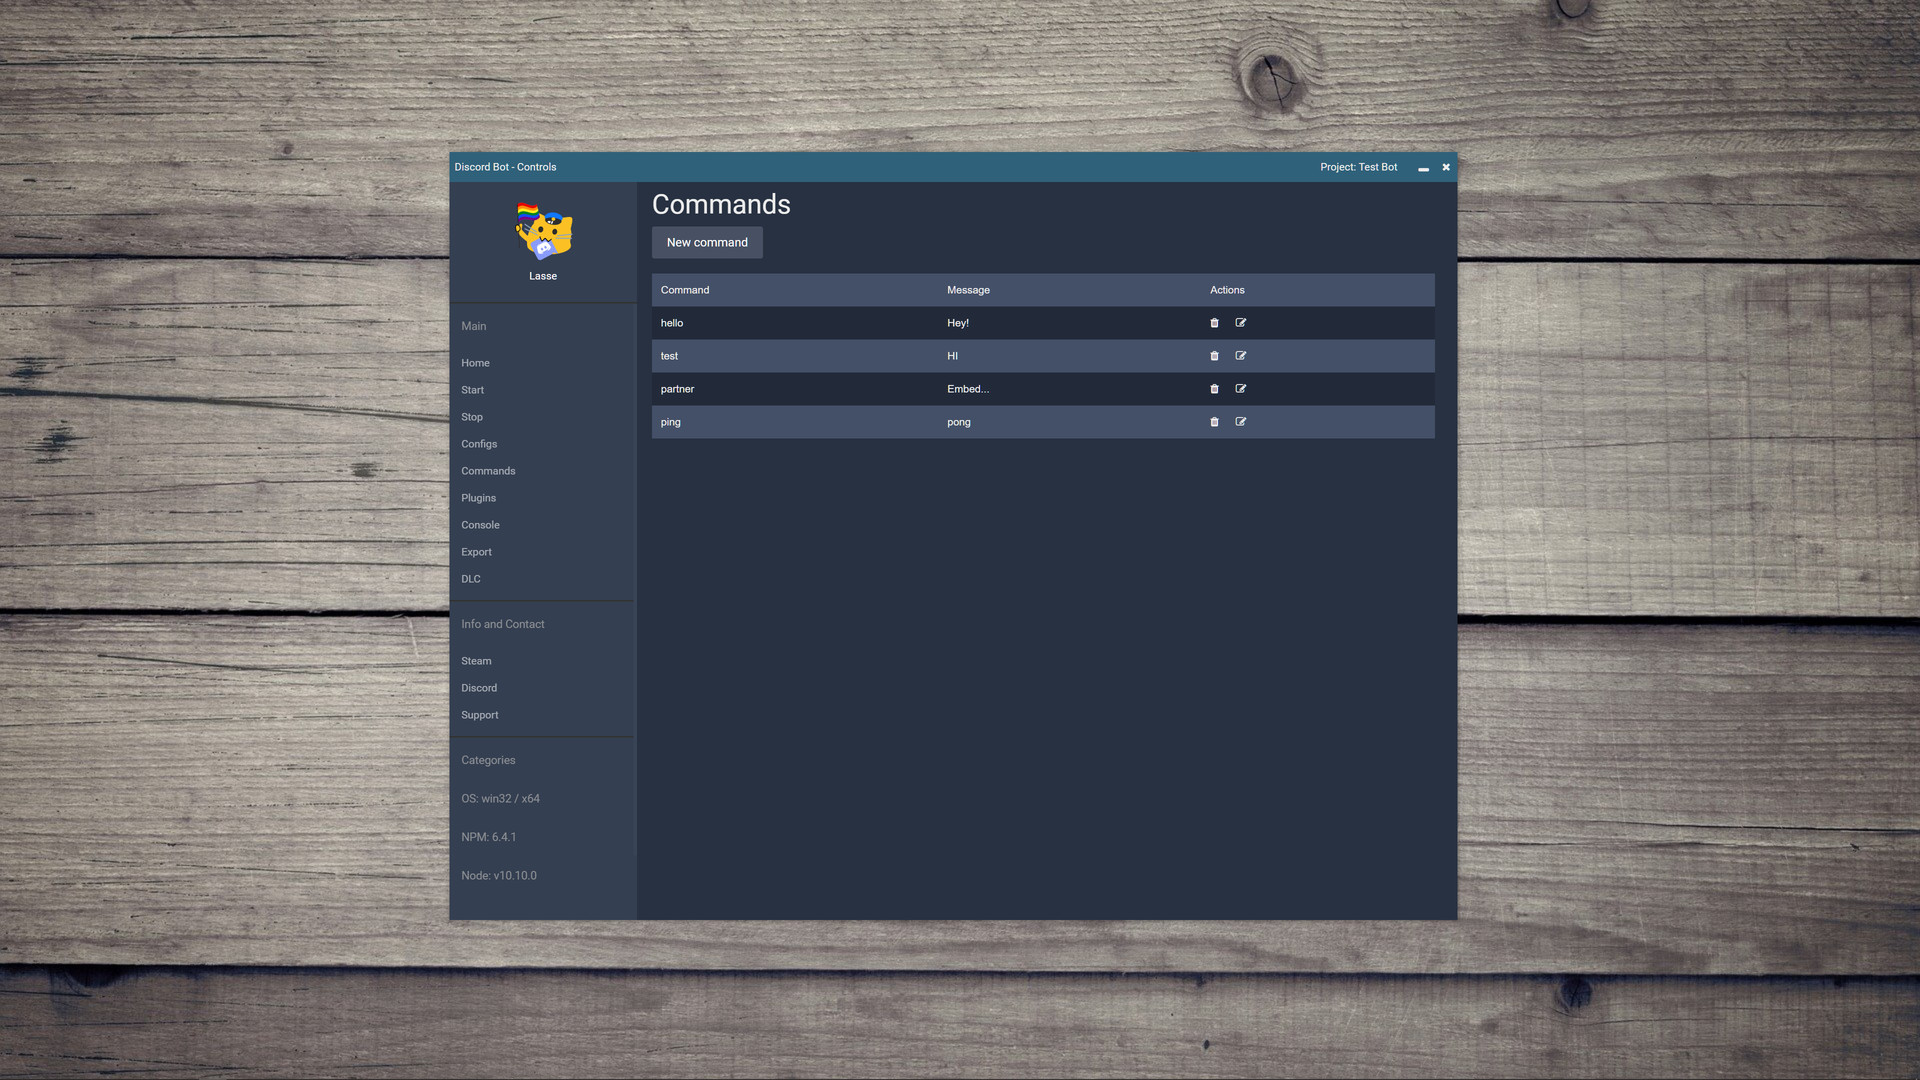
Task: Click the Stop option in sidebar
Action: [472, 417]
